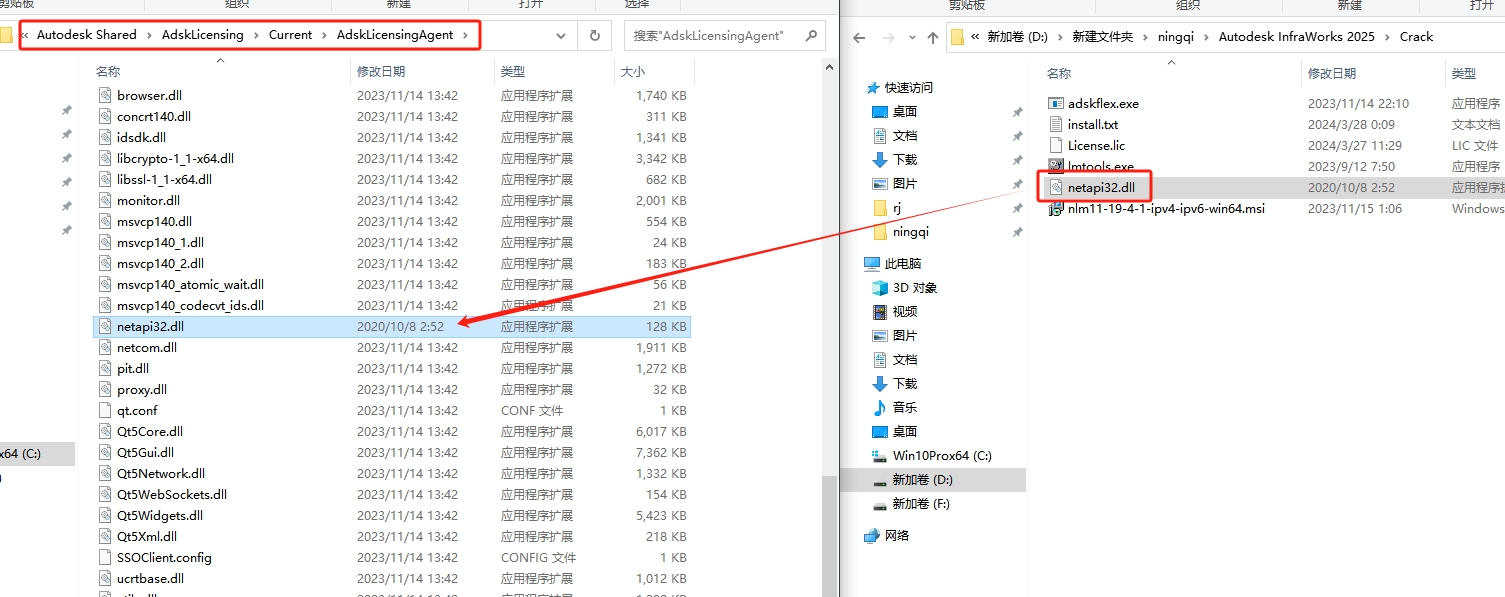
Task: Sort left list by Size column header
Action: click(x=633, y=72)
